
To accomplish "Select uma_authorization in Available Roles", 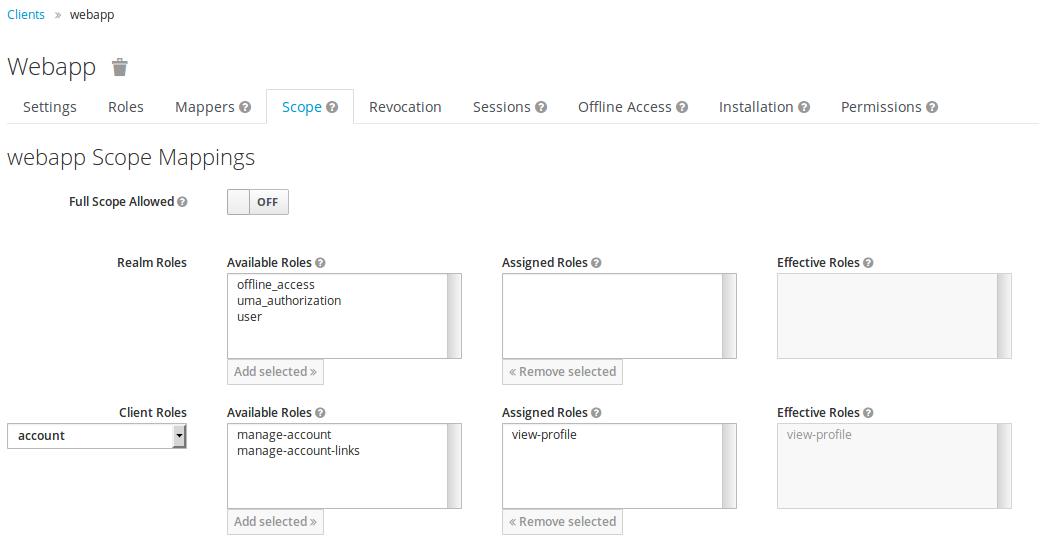I will tap(289, 301).
